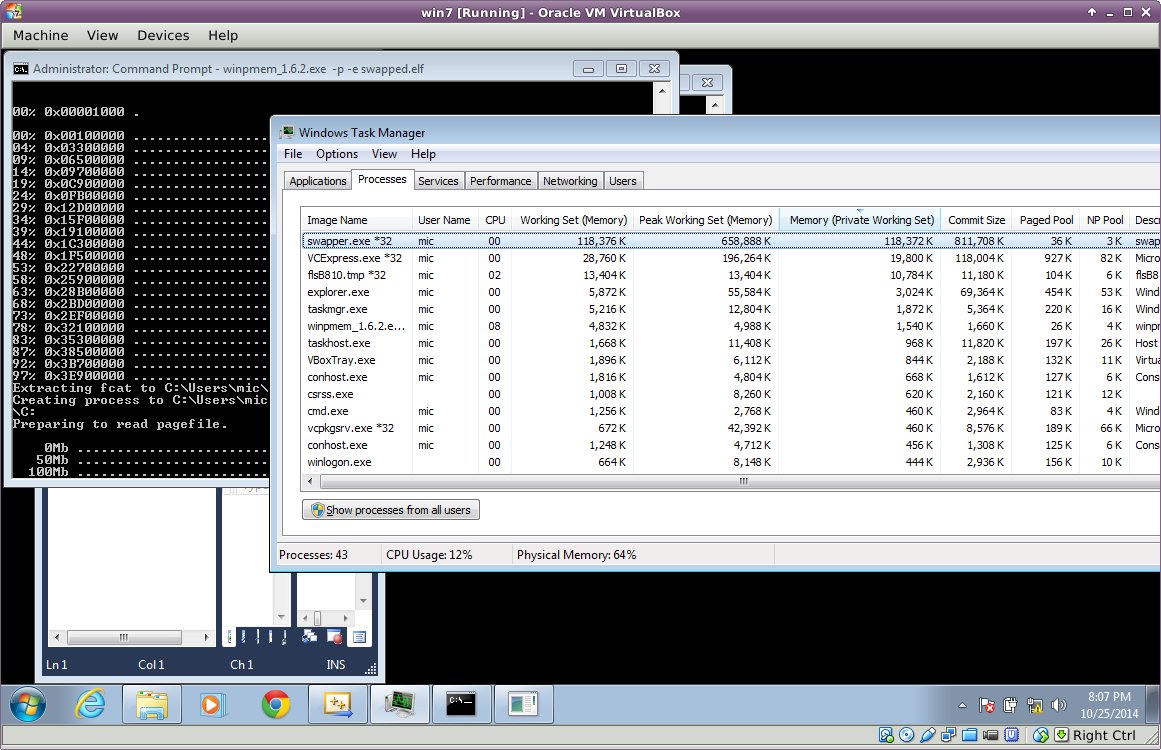The height and width of the screenshot is (750, 1161).
Task: Click the VirtualBox shared folders indicator
Action: [969, 735]
